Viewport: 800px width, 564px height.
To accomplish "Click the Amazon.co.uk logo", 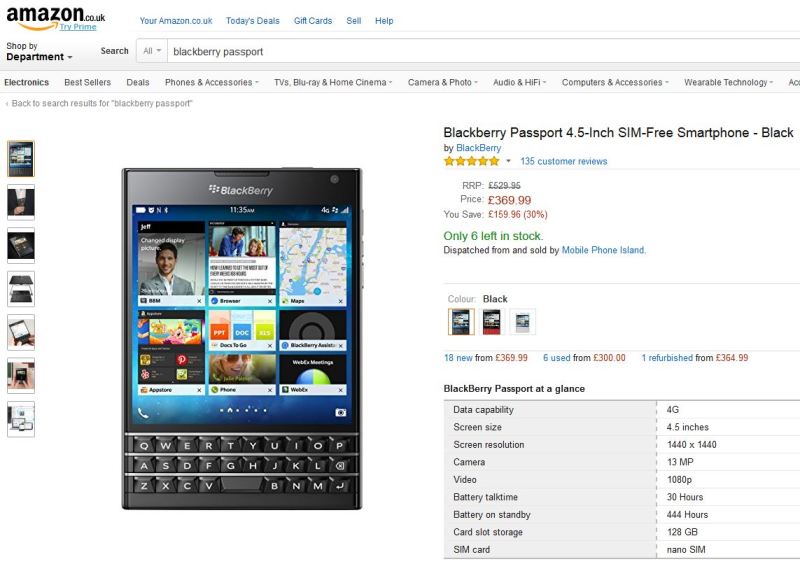I will [x=55, y=17].
